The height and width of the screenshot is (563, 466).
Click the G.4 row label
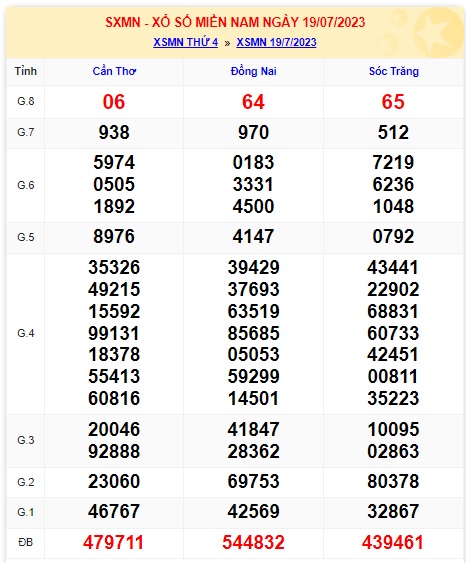25,333
